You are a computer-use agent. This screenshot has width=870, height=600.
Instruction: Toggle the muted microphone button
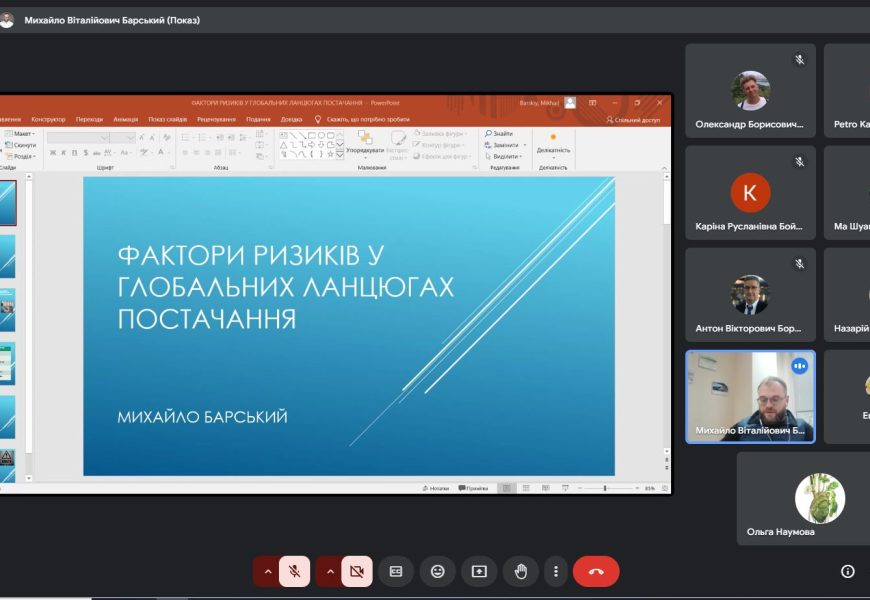coord(294,571)
